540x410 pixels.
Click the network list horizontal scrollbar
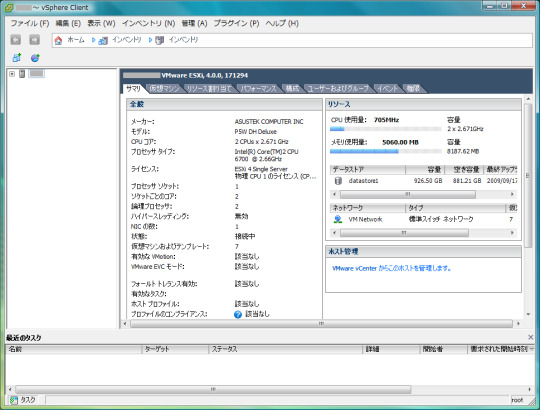[404, 233]
